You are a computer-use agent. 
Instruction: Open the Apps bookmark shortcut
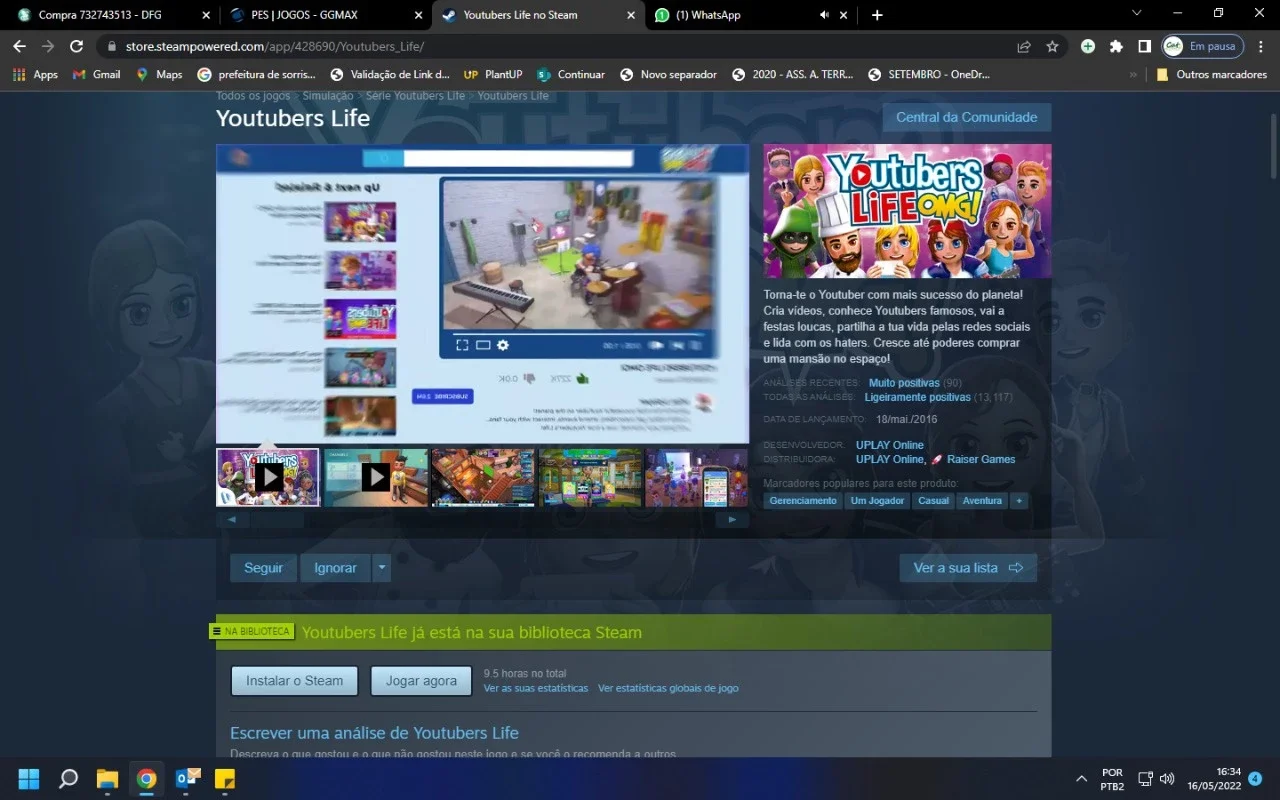[x=35, y=74]
